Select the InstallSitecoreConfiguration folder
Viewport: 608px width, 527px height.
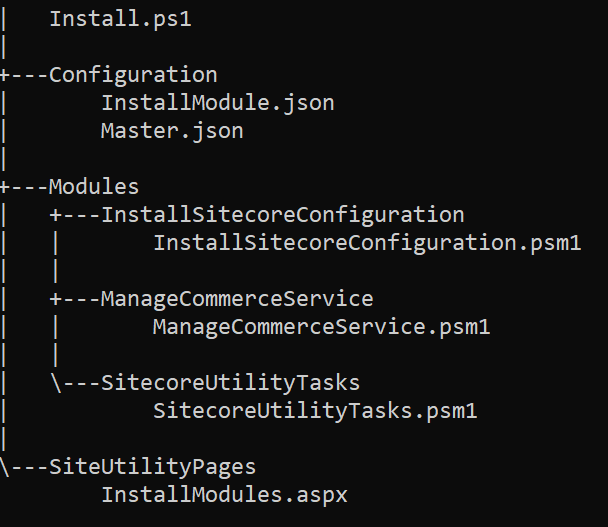283,214
